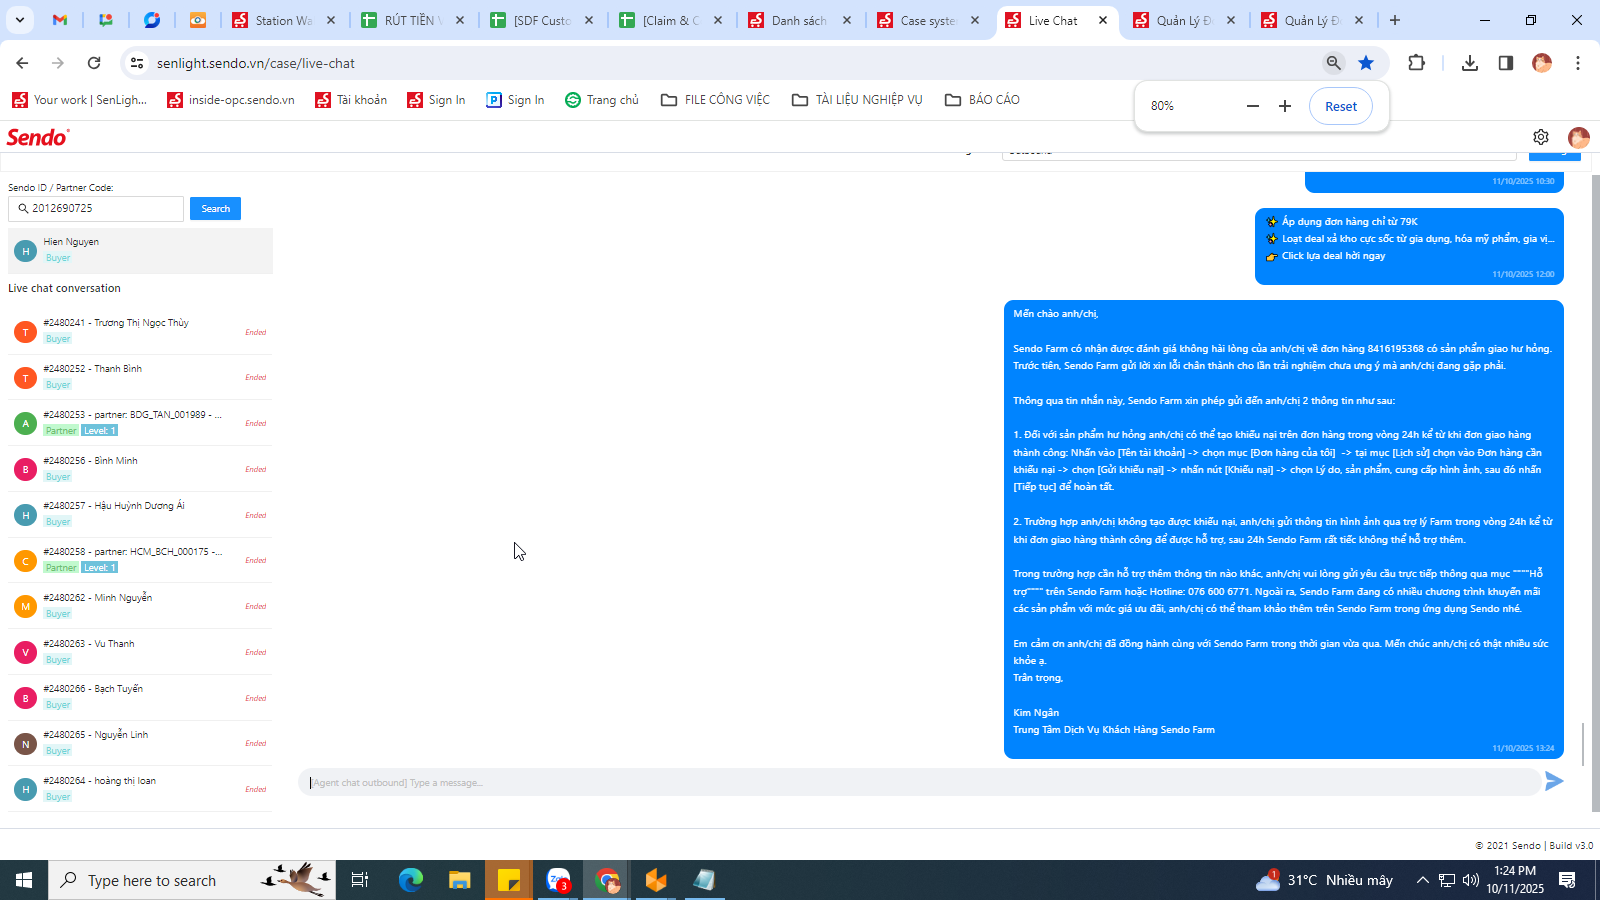Open conversation #2480258 partner HCM_BCH_000175

[140, 560]
